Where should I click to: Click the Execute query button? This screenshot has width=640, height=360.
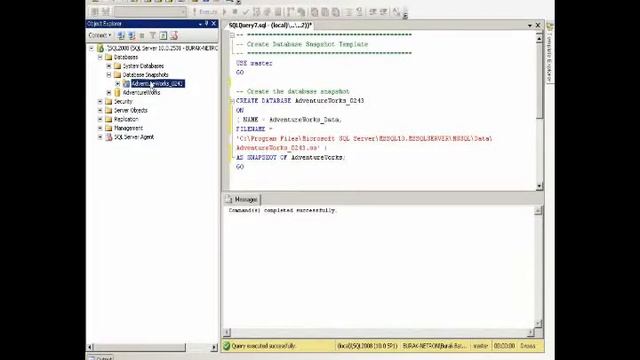click(205, 12)
